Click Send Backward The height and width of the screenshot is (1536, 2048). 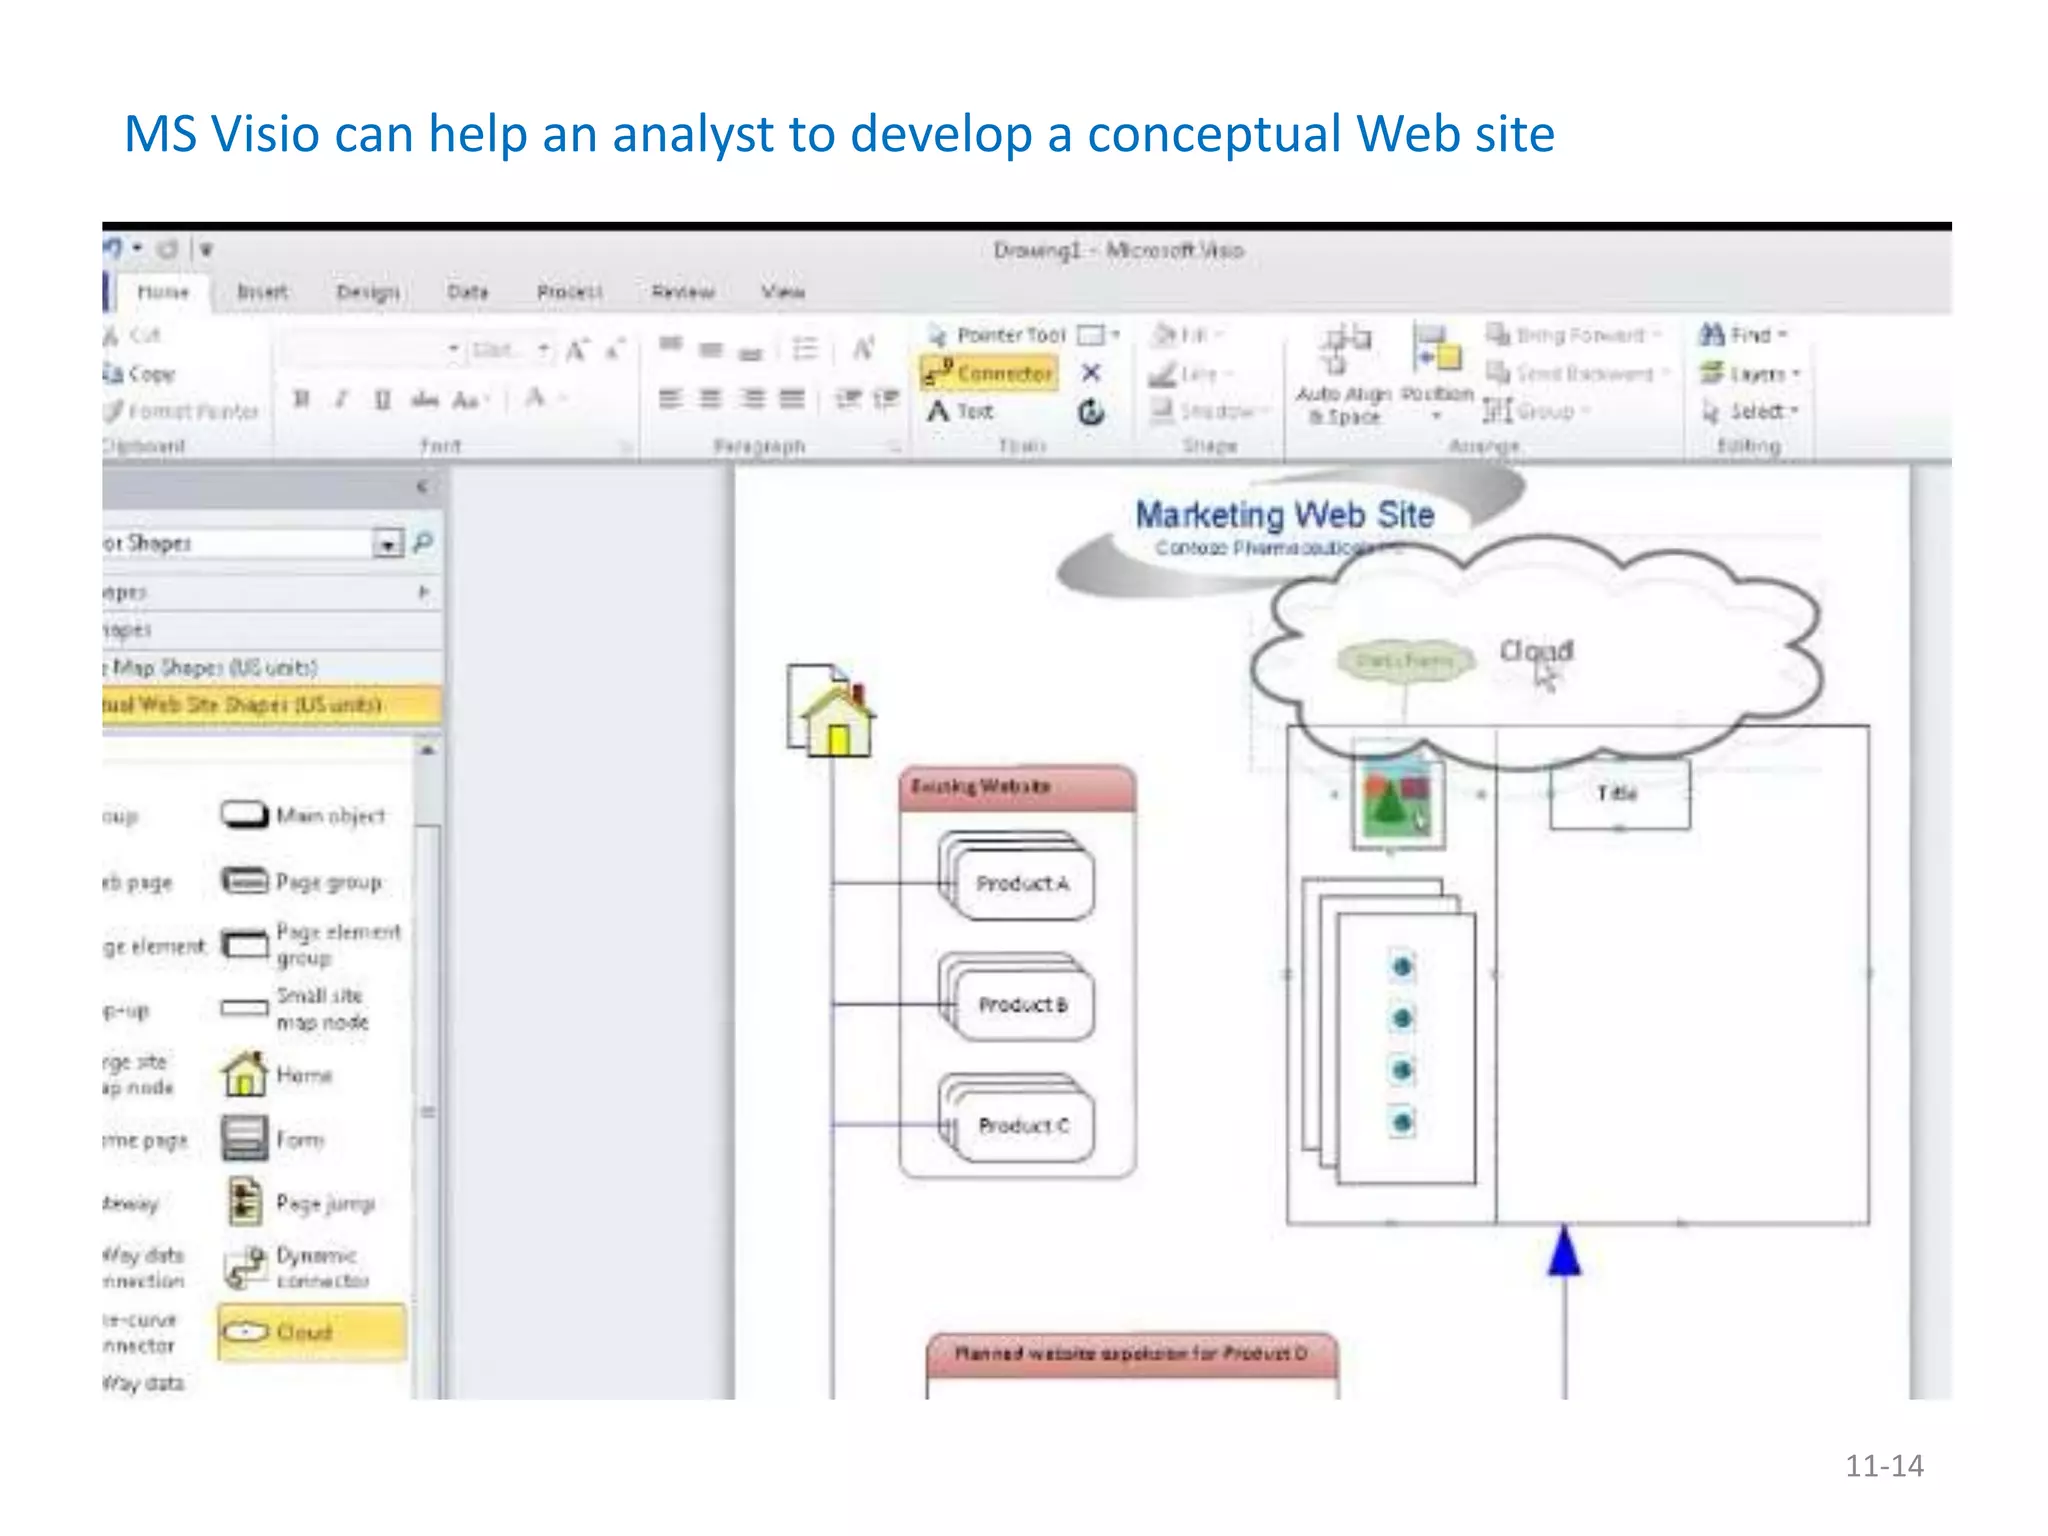pos(1577,373)
